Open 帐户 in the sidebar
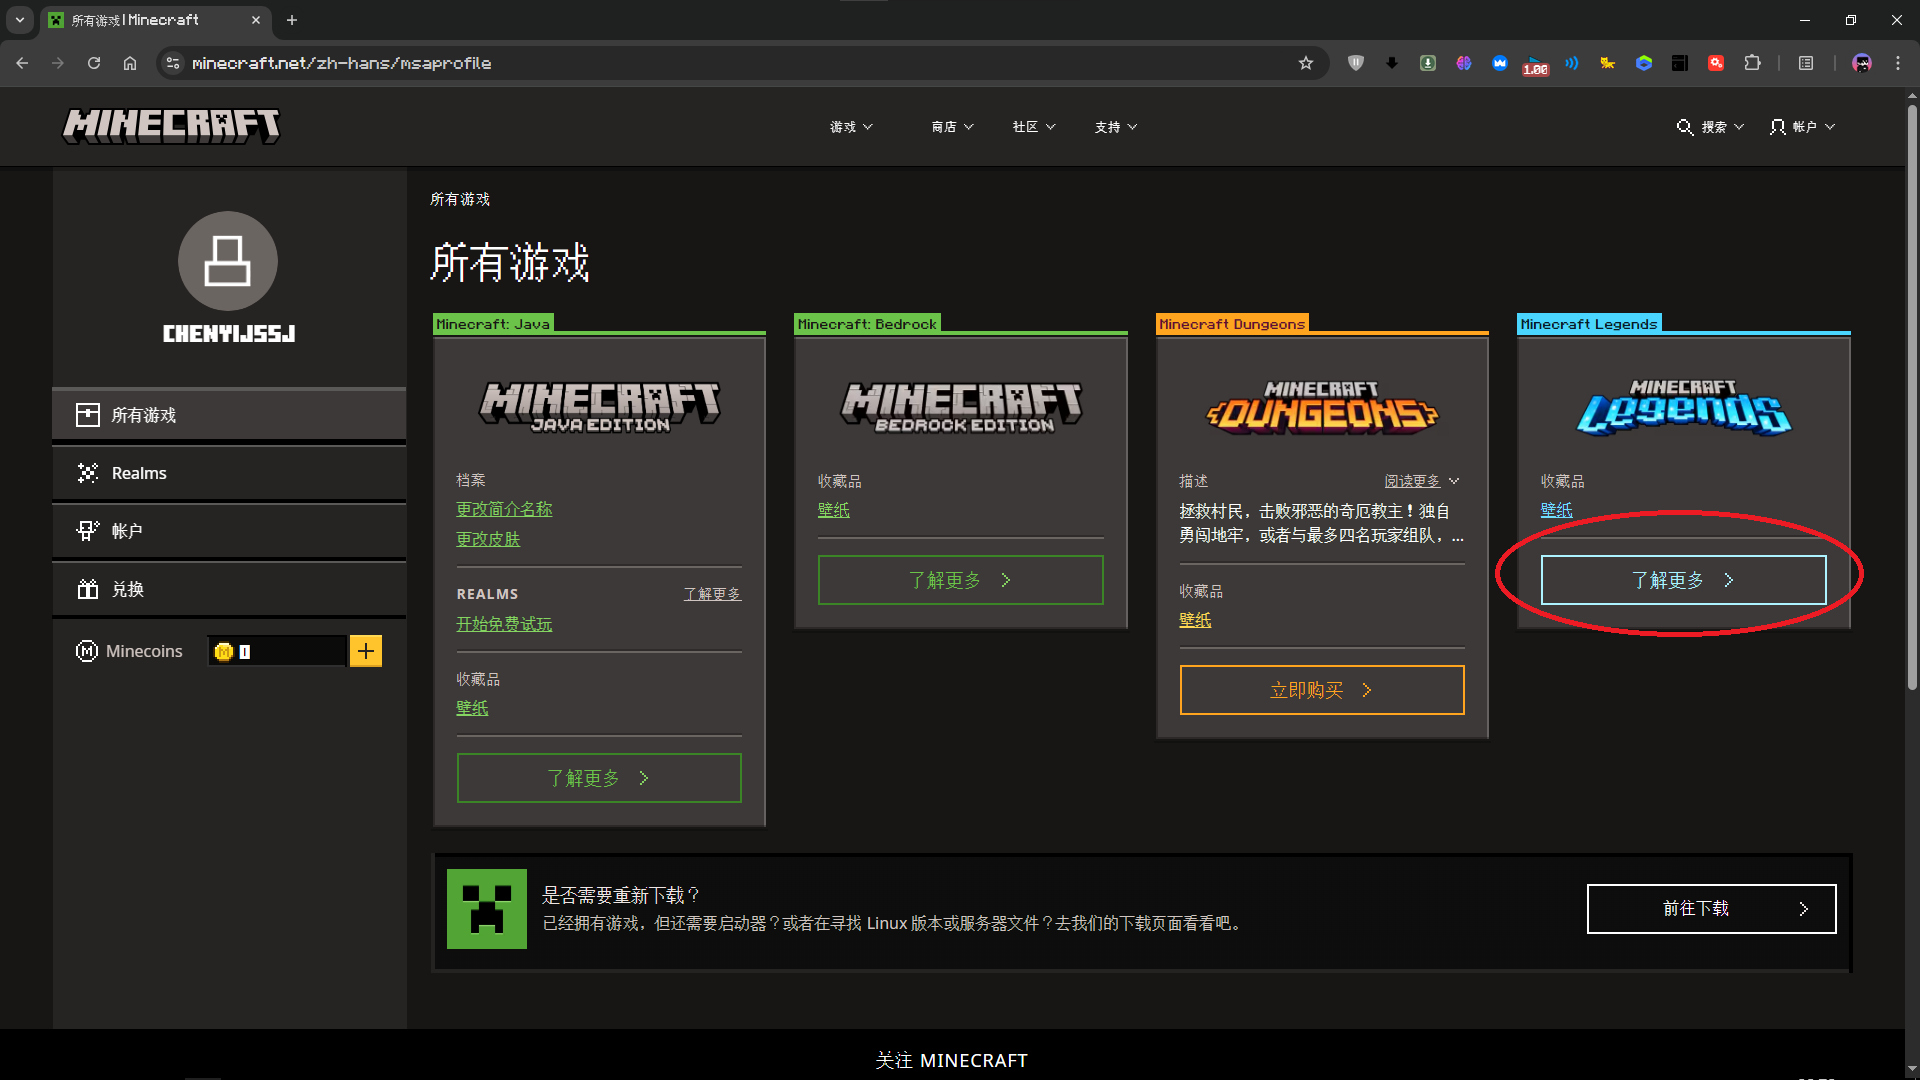Screen dimensions: 1920x1080 229,531
